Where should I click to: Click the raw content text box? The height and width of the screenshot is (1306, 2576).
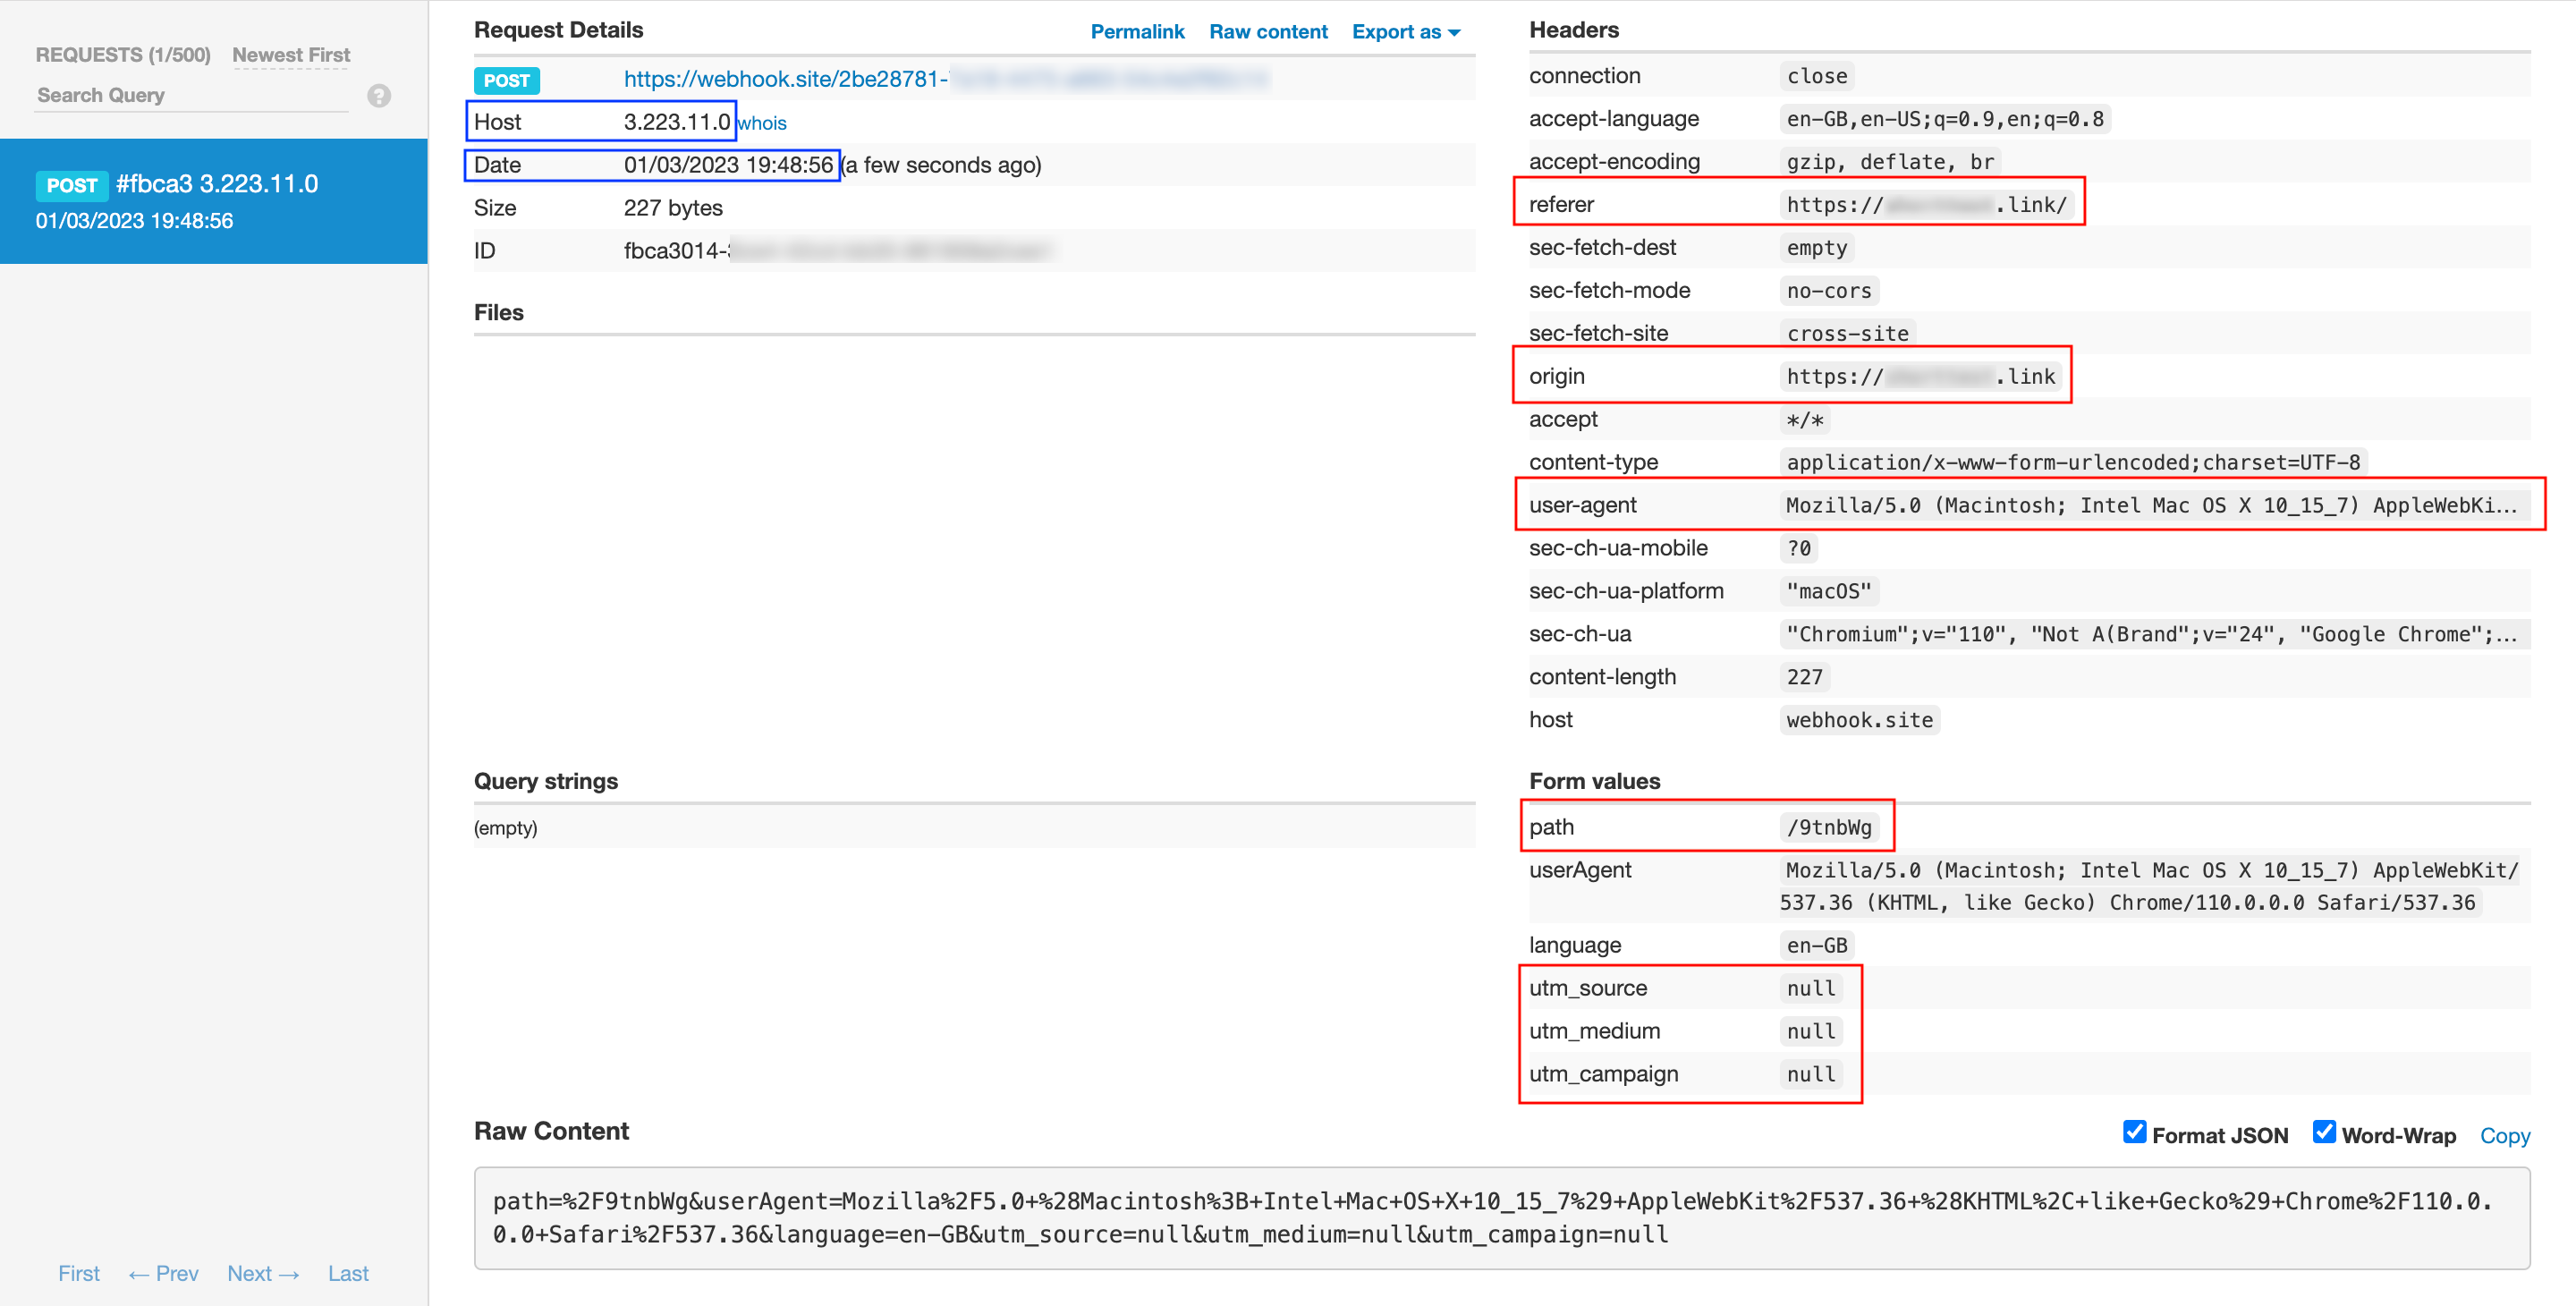[x=1501, y=1218]
